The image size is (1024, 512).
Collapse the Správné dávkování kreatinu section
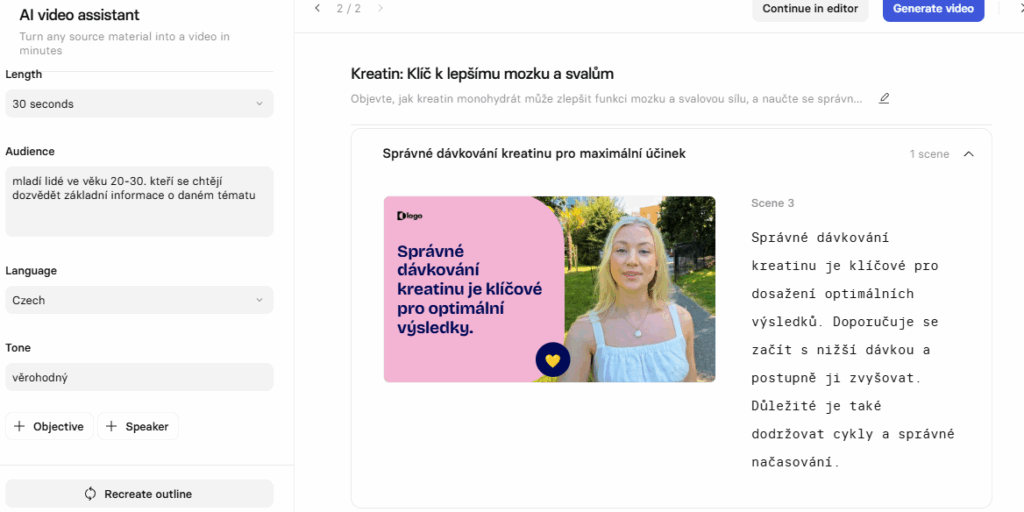[968, 154]
